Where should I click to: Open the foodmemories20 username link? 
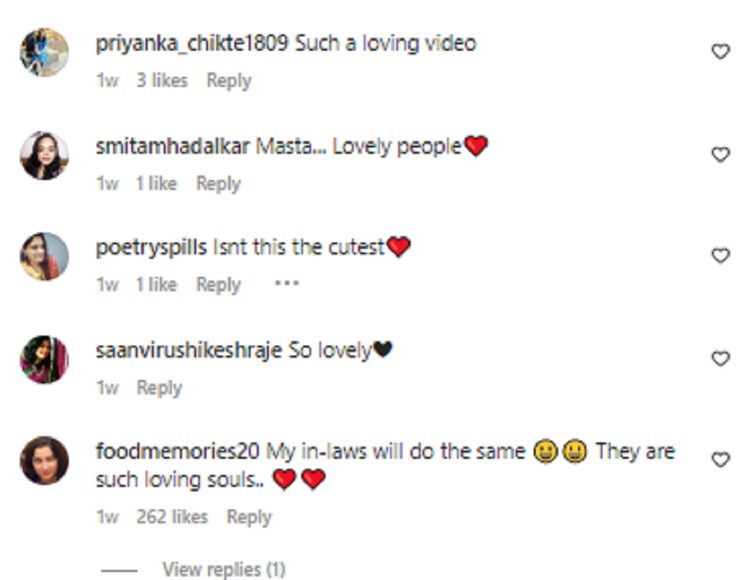[177, 451]
